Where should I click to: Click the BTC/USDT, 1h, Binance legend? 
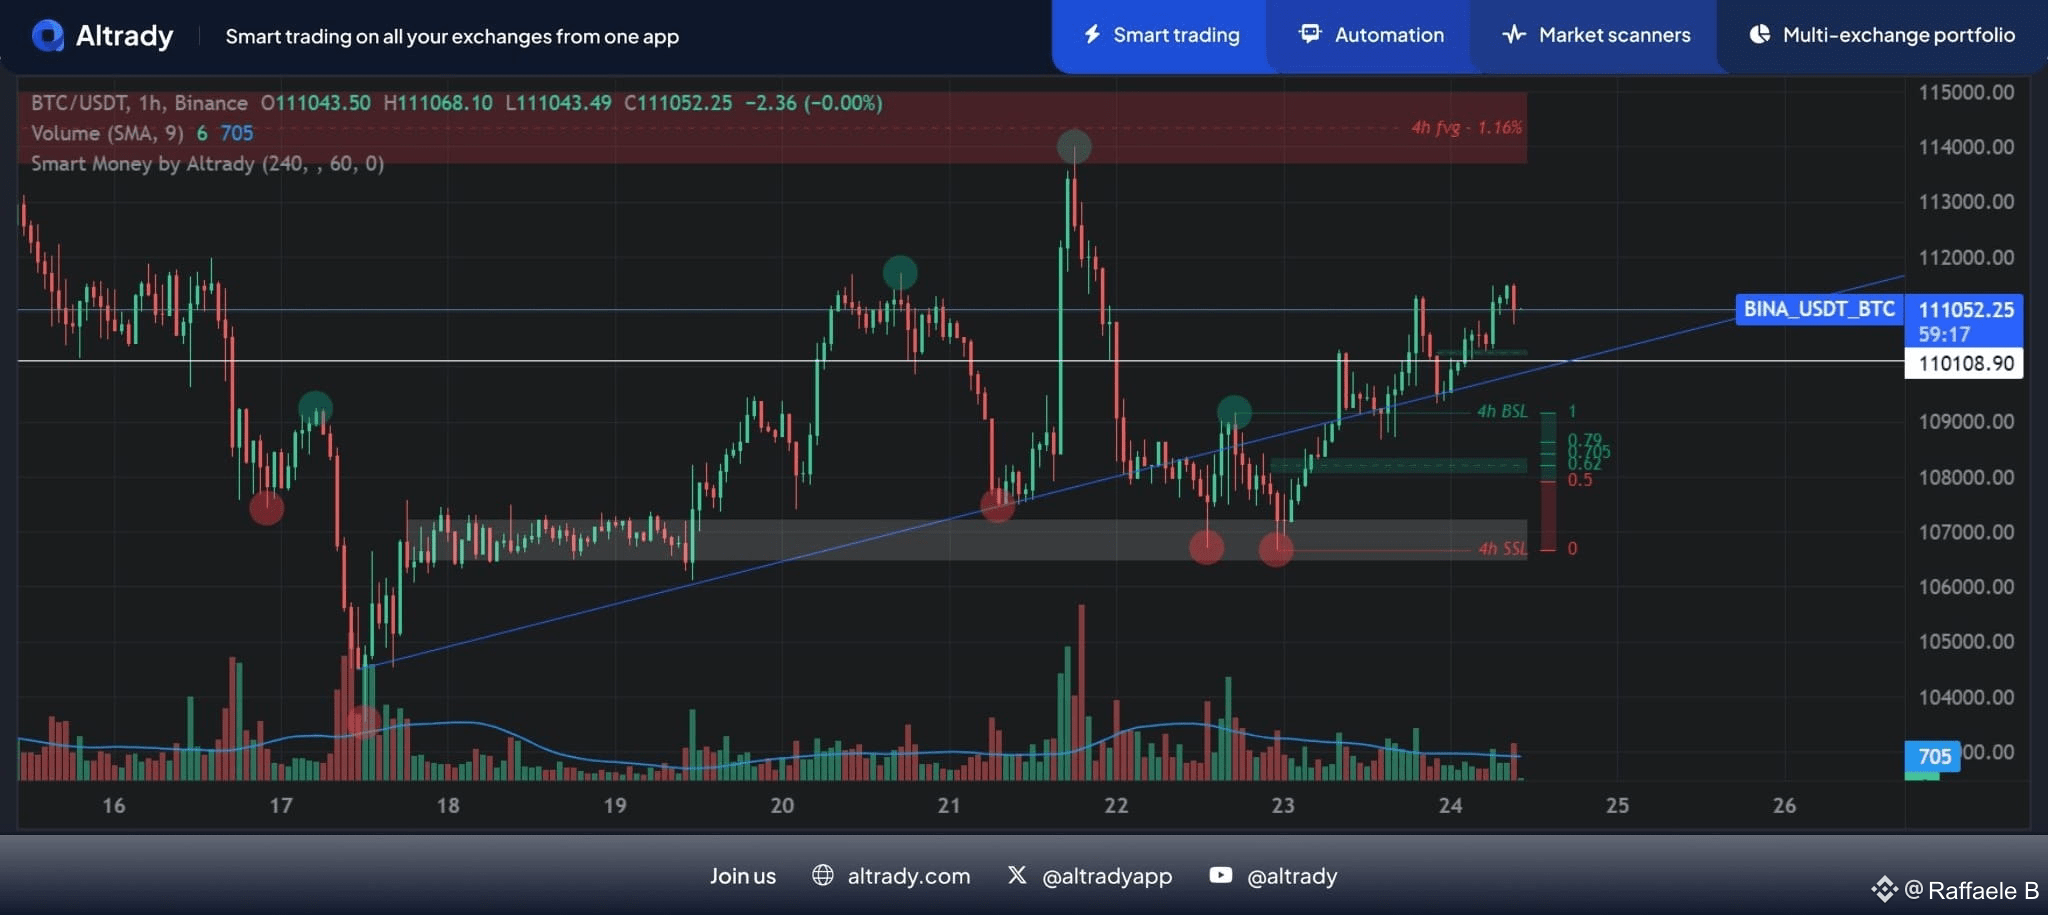click(139, 103)
